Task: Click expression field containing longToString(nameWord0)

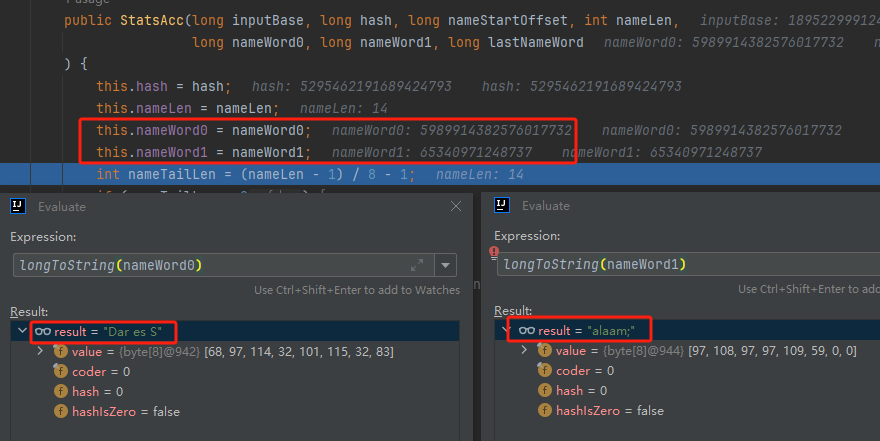Action: pyautogui.click(x=223, y=265)
